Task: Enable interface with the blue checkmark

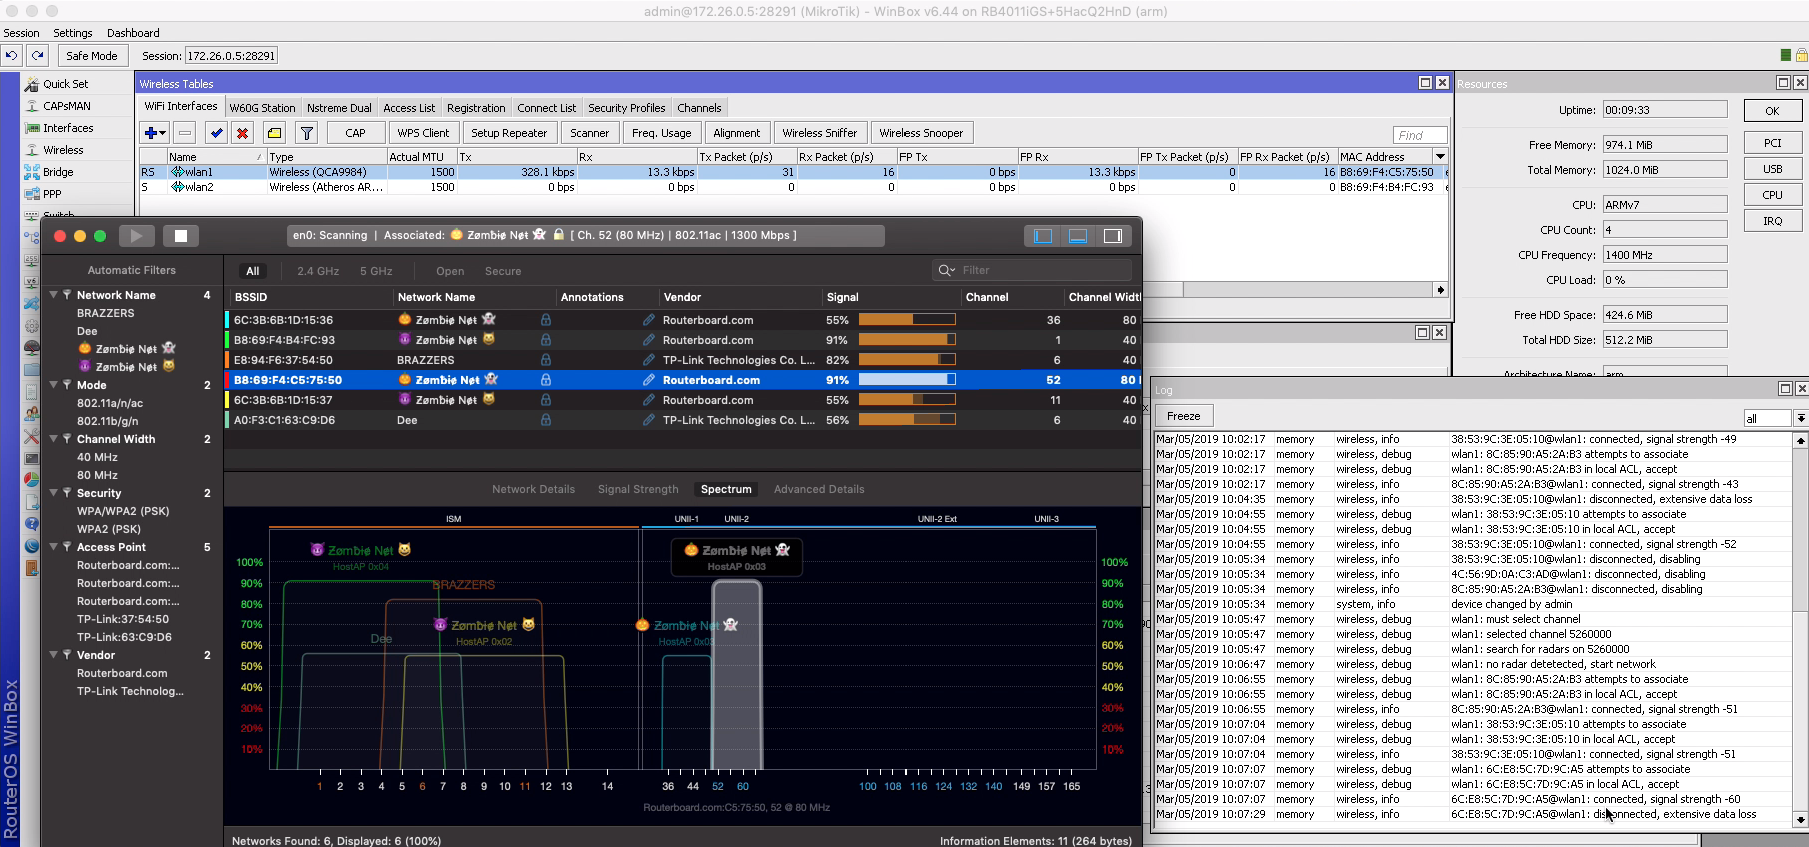Action: click(x=216, y=133)
